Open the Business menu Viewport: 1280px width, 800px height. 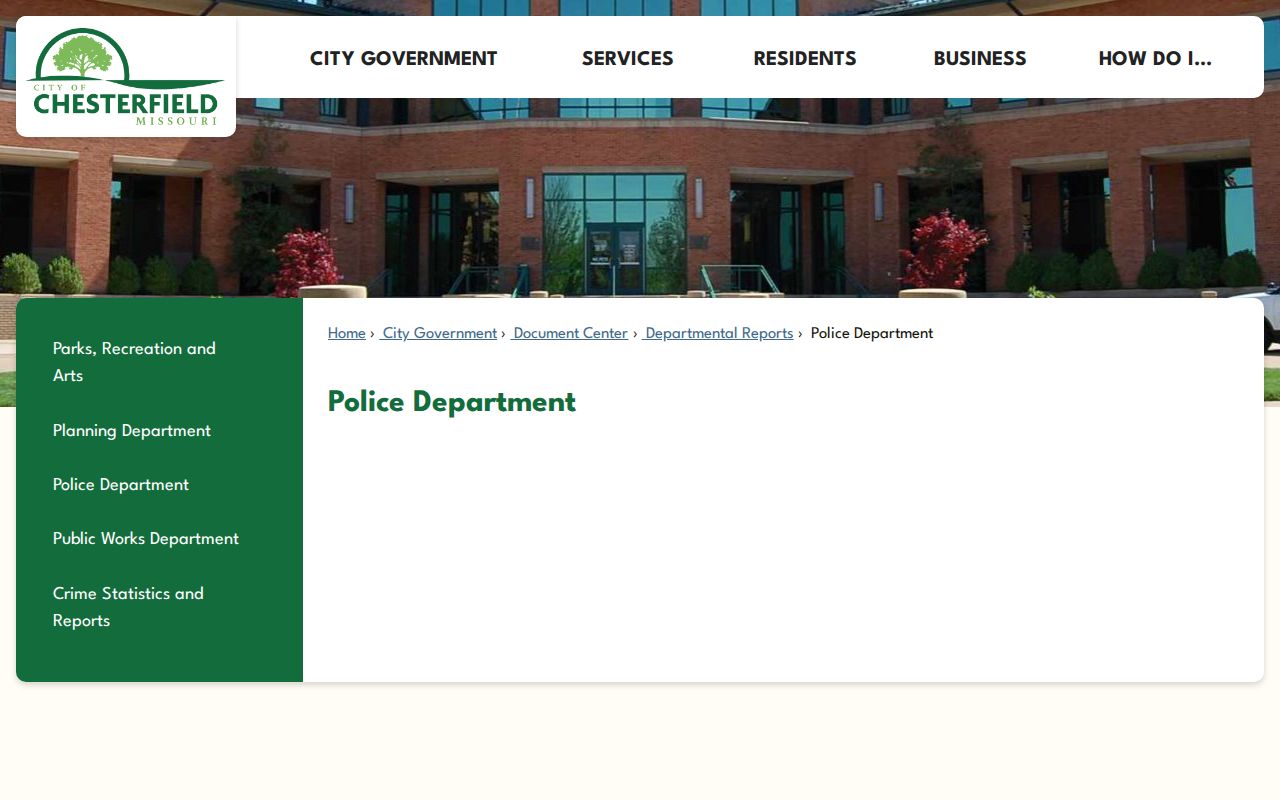click(980, 58)
